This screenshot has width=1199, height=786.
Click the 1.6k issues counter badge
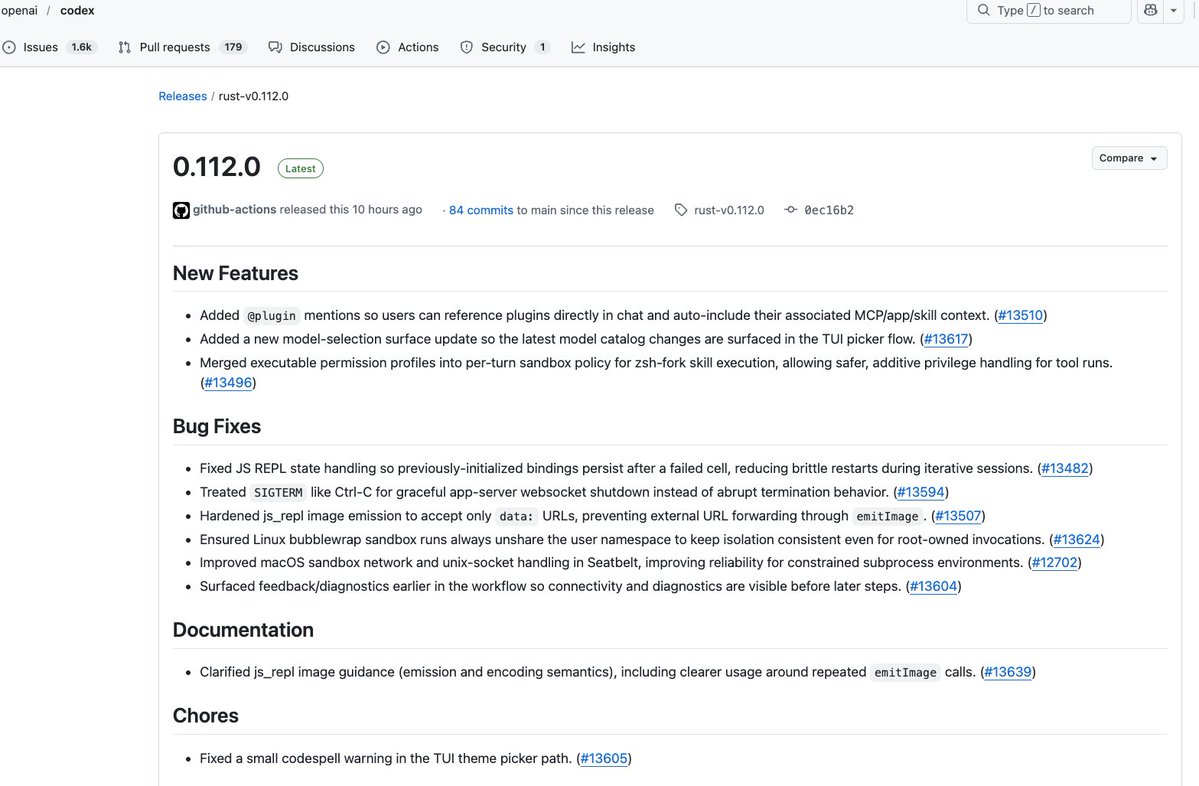(81, 47)
